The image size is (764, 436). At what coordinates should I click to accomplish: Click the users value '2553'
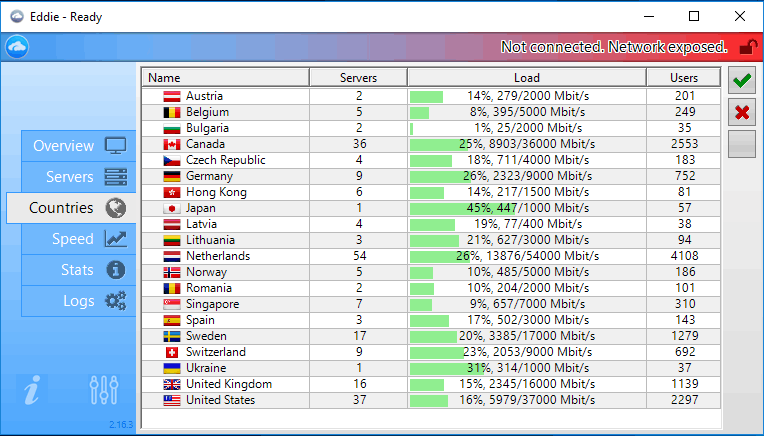tap(685, 144)
